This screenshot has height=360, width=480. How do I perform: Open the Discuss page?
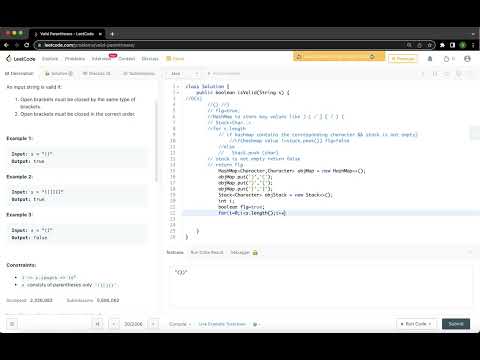point(150,59)
